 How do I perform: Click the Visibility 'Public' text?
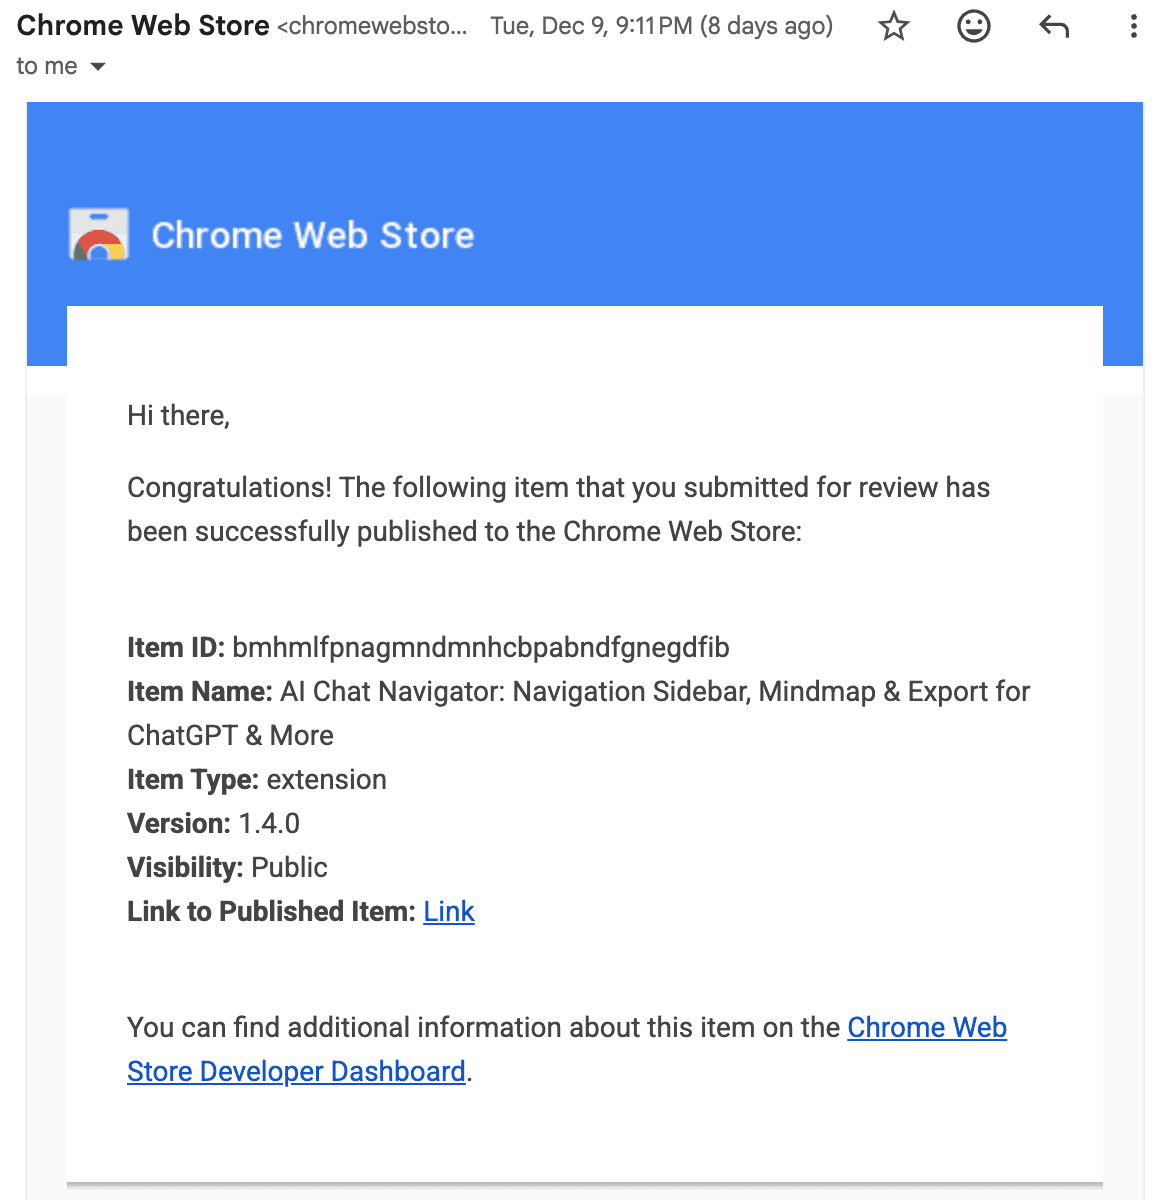(x=289, y=867)
